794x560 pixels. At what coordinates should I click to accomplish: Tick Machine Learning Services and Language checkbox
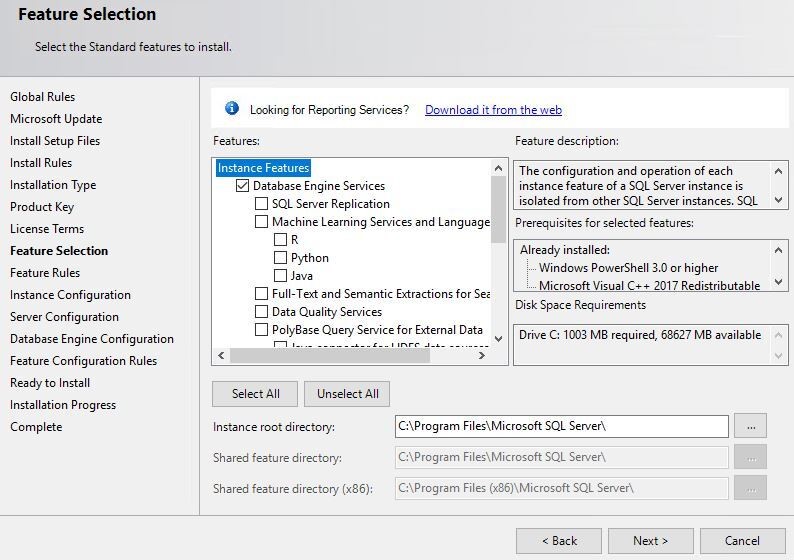(261, 222)
